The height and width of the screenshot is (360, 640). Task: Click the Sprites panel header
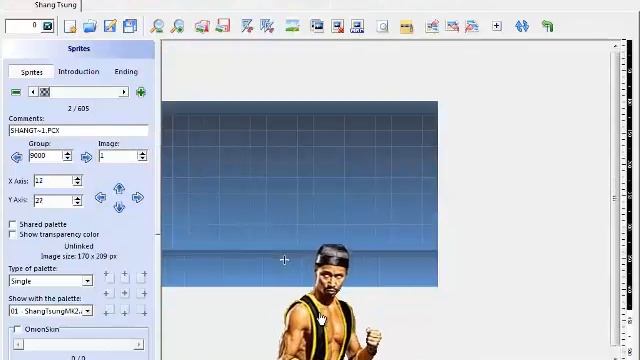coord(78,49)
